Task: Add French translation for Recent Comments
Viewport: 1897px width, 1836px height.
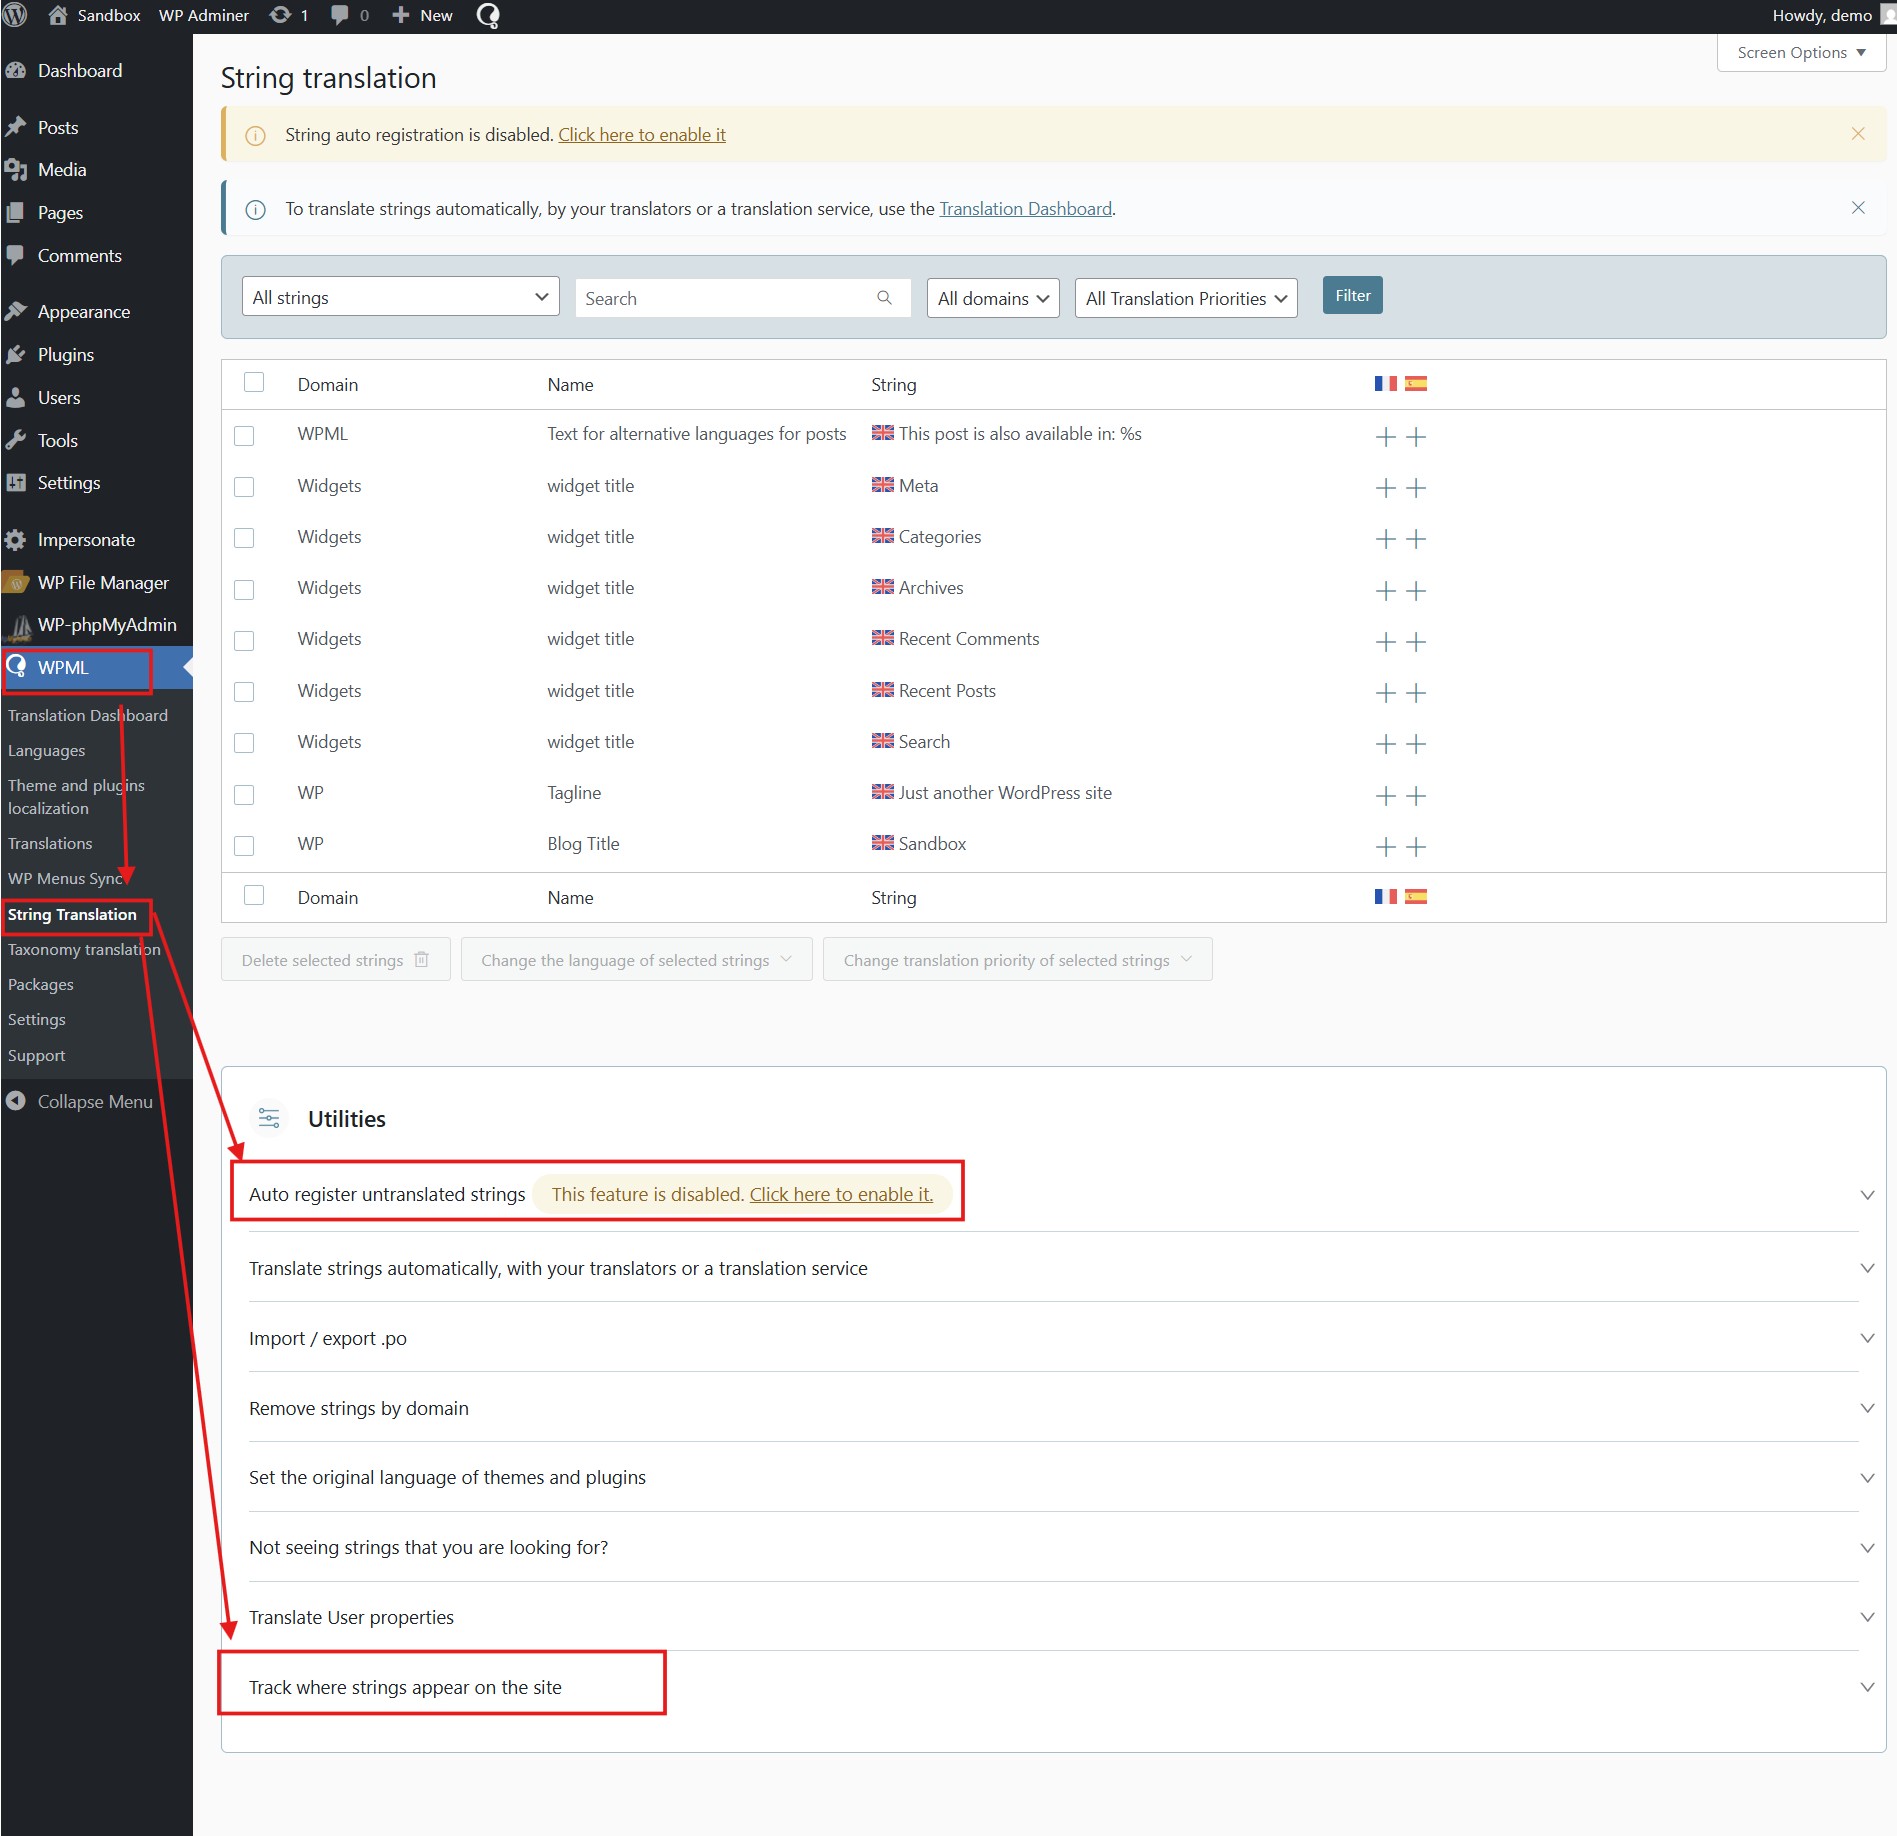Action: [x=1385, y=642]
